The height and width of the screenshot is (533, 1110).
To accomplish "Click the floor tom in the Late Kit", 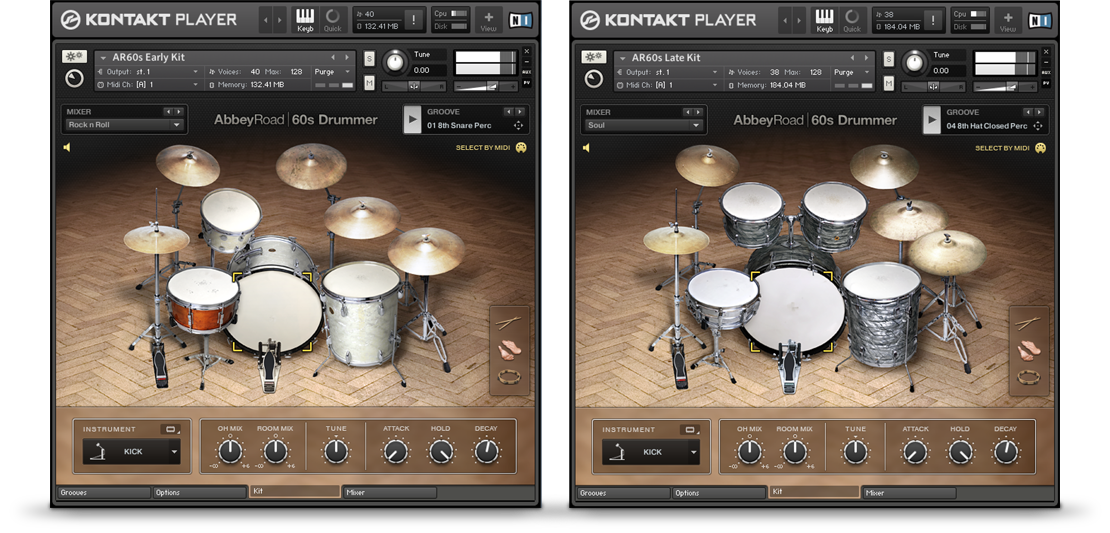I will (882, 314).
